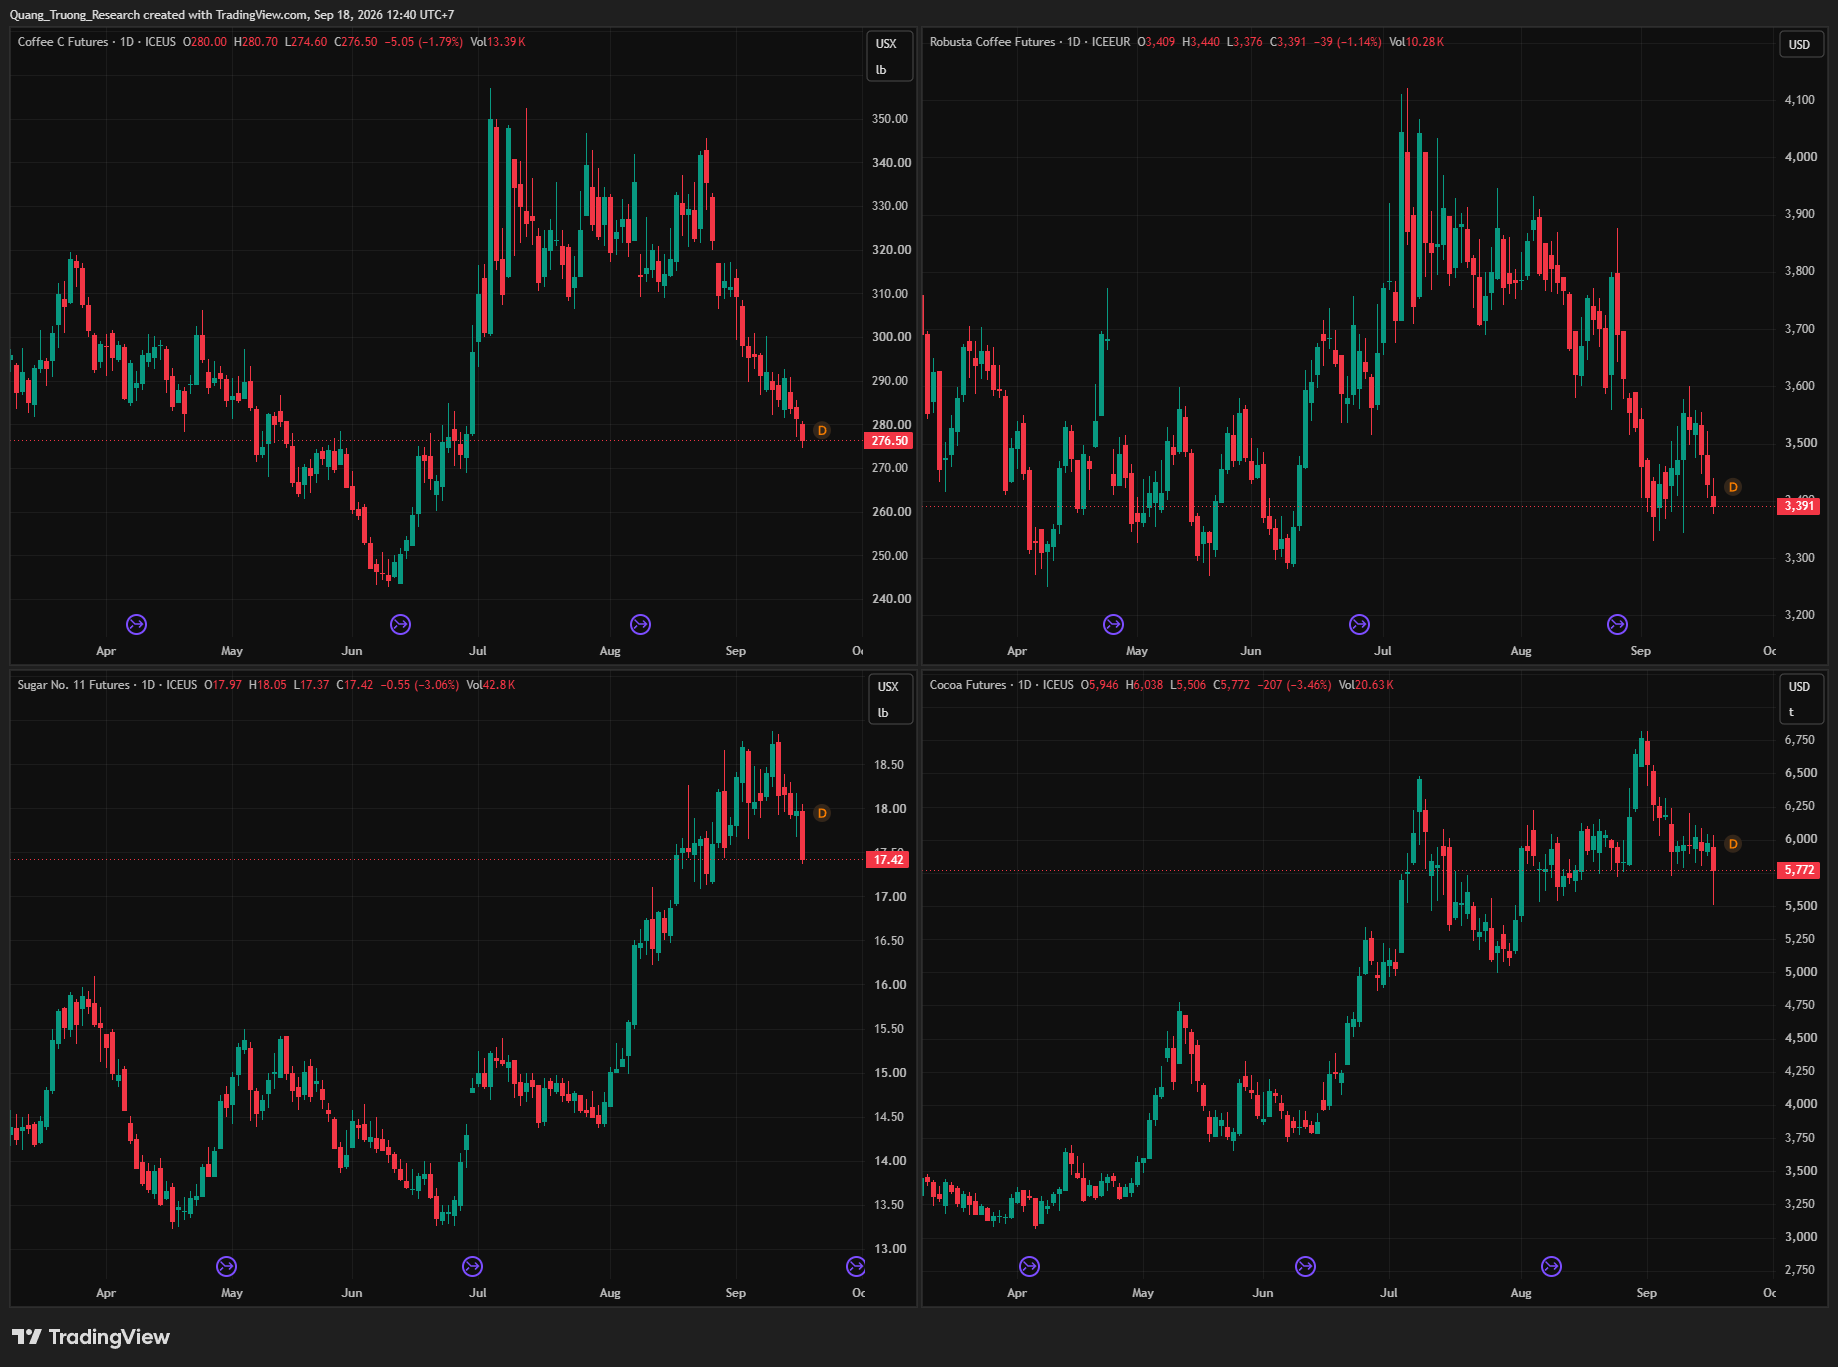Click the Coffee C contract rollover icon near April
Screen dimensions: 1838x1367
pyautogui.click(x=136, y=624)
